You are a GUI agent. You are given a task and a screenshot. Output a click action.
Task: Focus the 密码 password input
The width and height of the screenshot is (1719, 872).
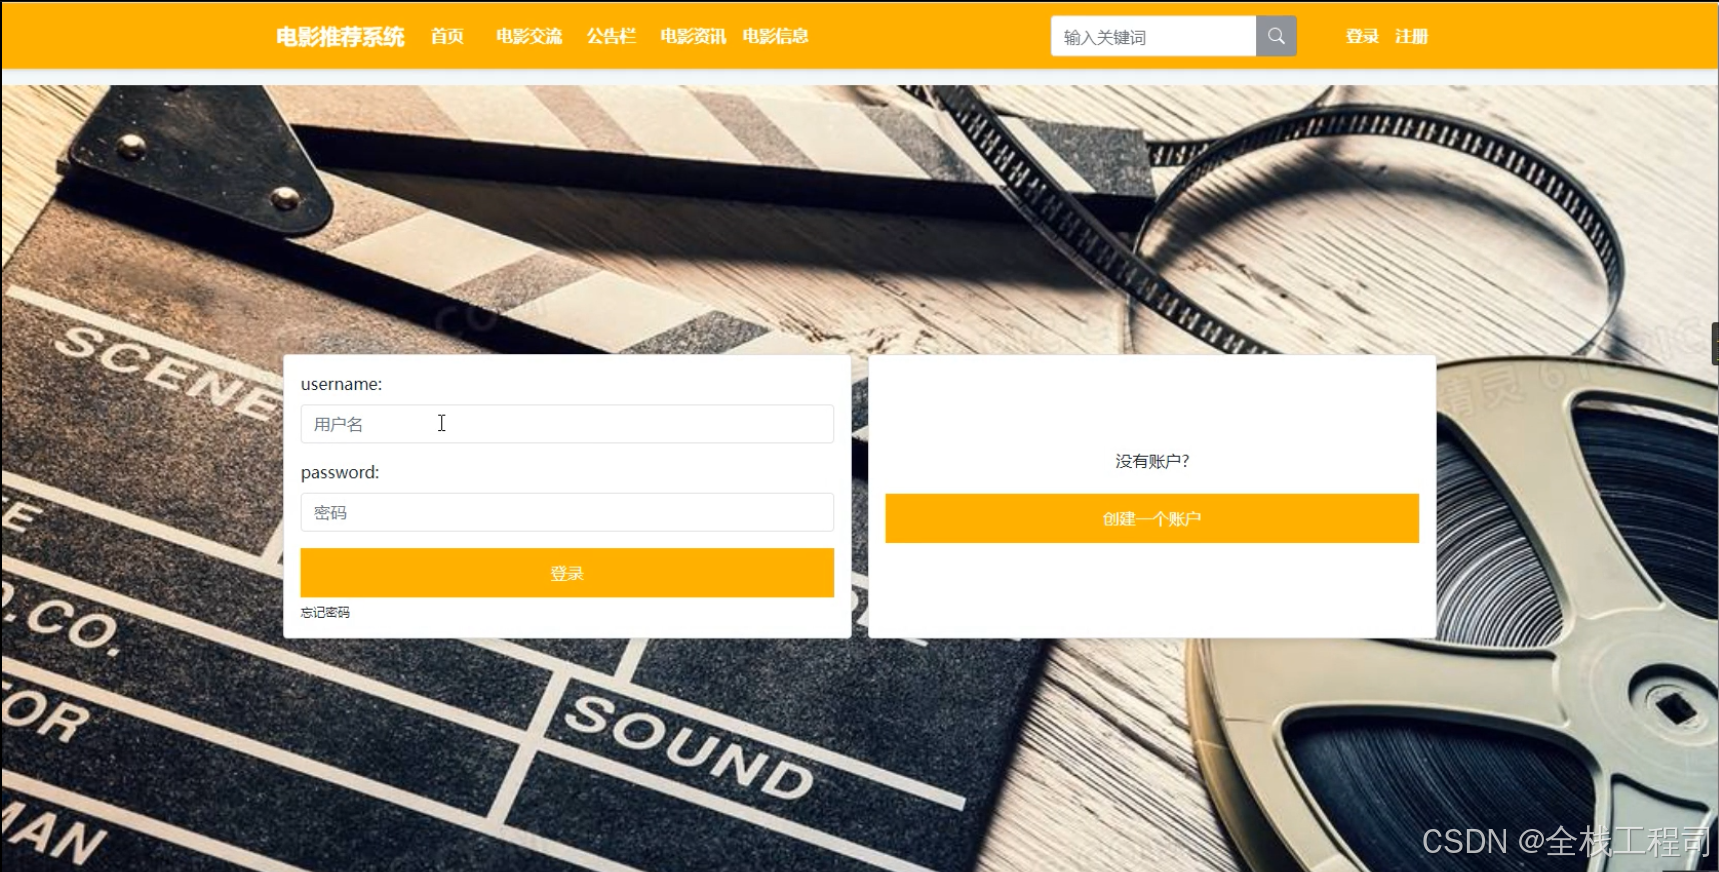[x=567, y=512]
